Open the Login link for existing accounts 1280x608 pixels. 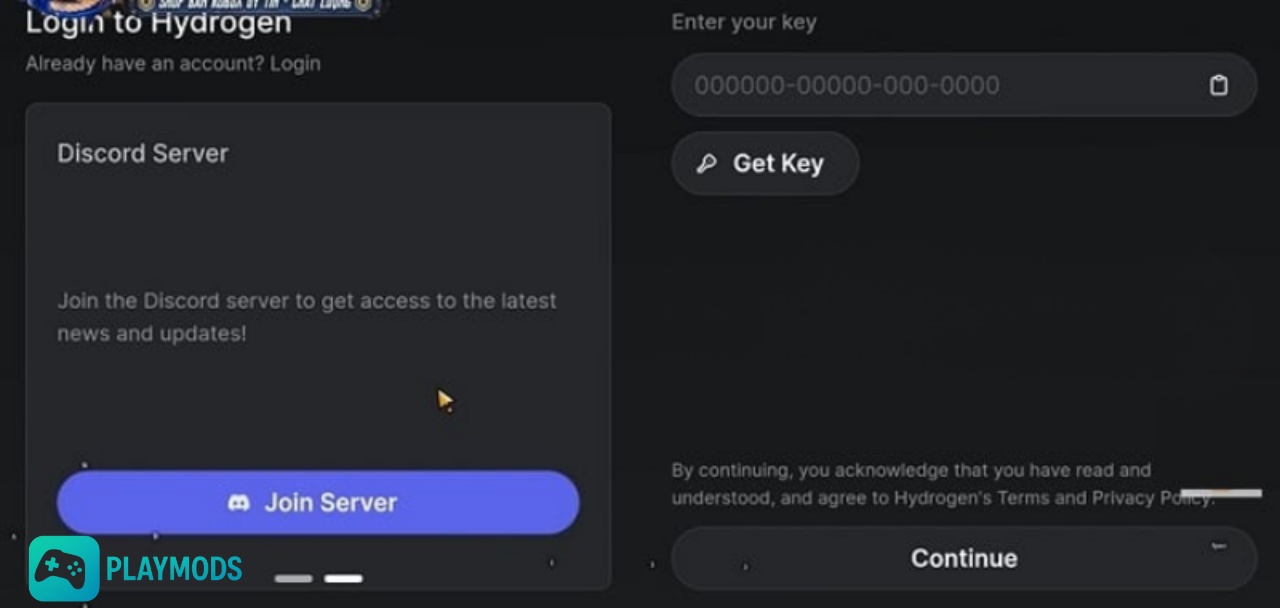coord(294,63)
